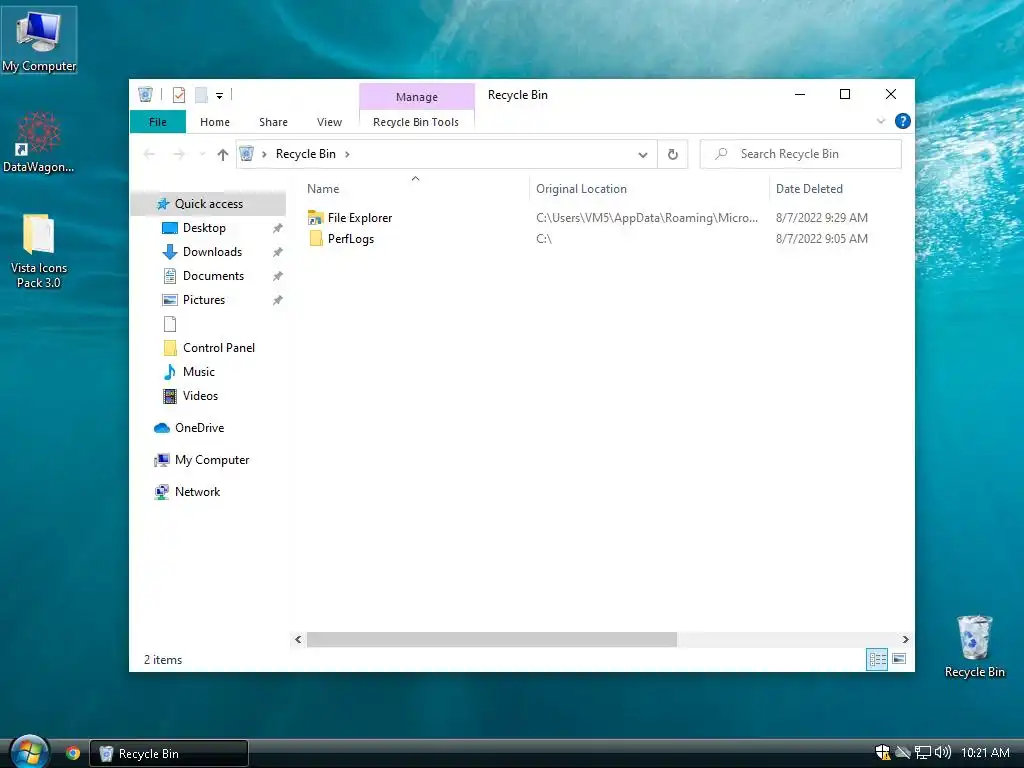The height and width of the screenshot is (768, 1024).
Task: Open Help with the question mark icon
Action: click(x=903, y=121)
